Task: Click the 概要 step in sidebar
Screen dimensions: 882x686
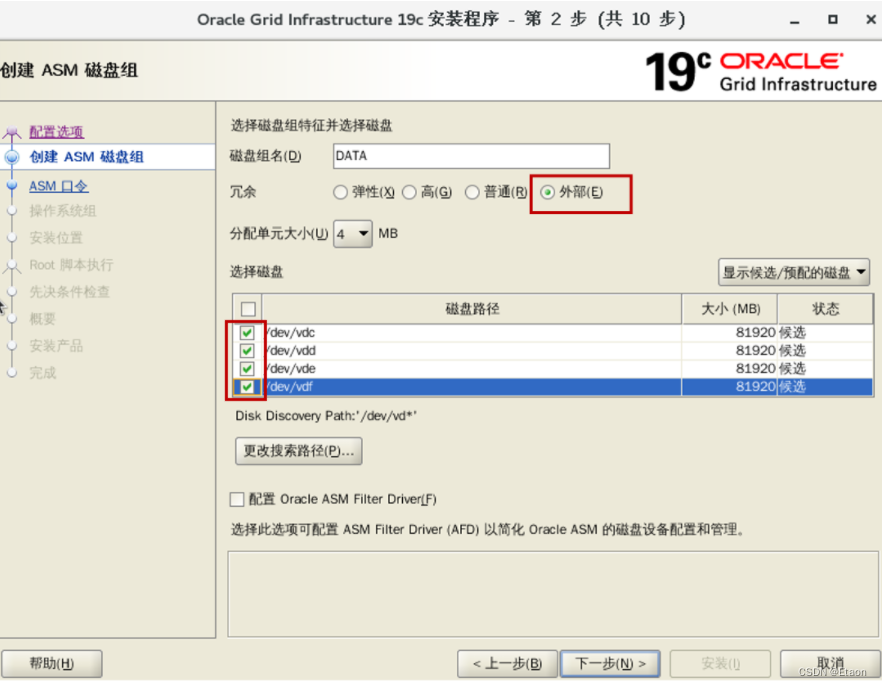Action: tap(42, 319)
